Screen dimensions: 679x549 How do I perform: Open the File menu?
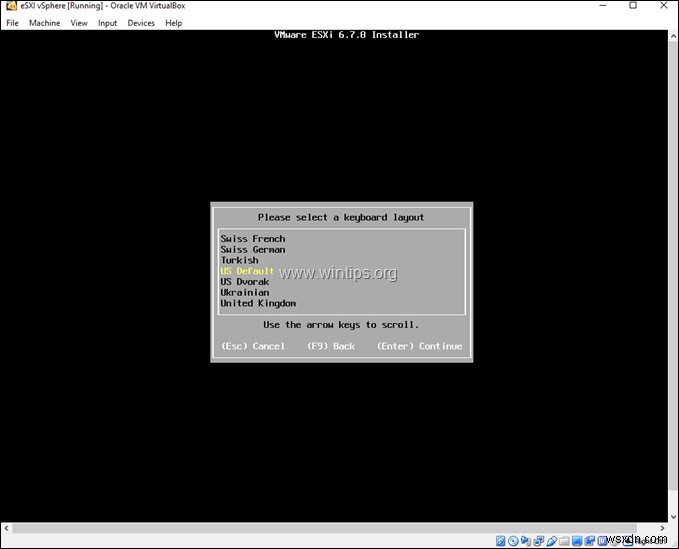pyautogui.click(x=12, y=23)
